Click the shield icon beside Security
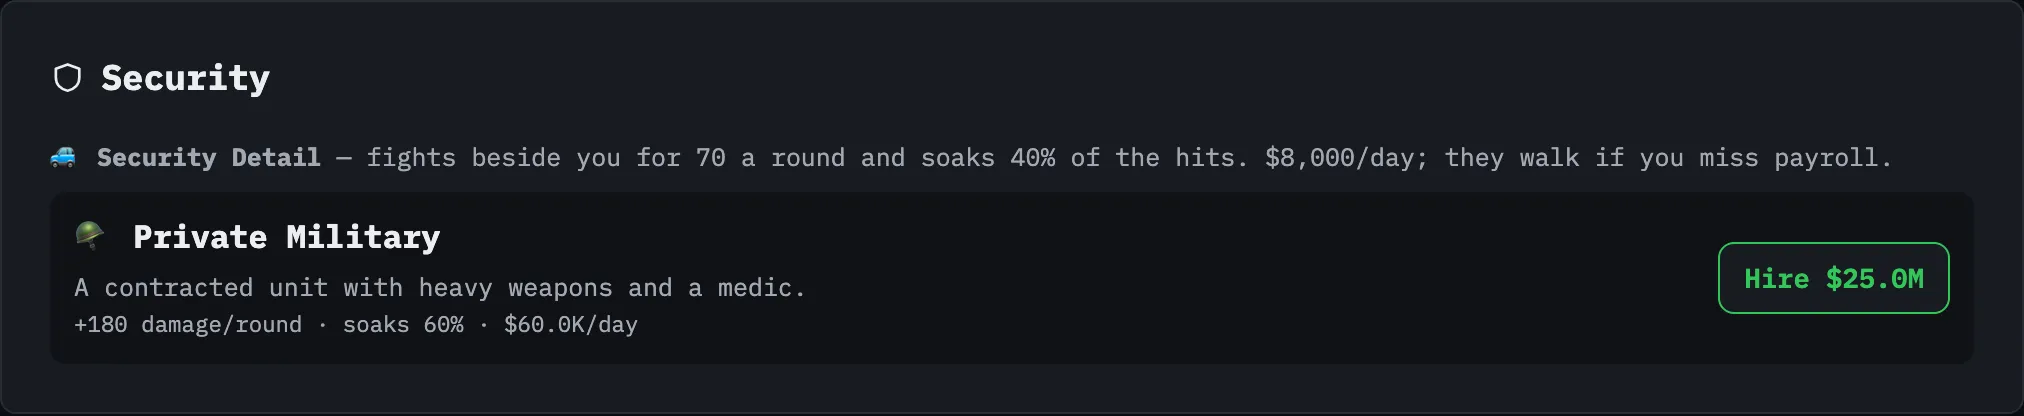Viewport: 2024px width, 416px height. [x=67, y=78]
